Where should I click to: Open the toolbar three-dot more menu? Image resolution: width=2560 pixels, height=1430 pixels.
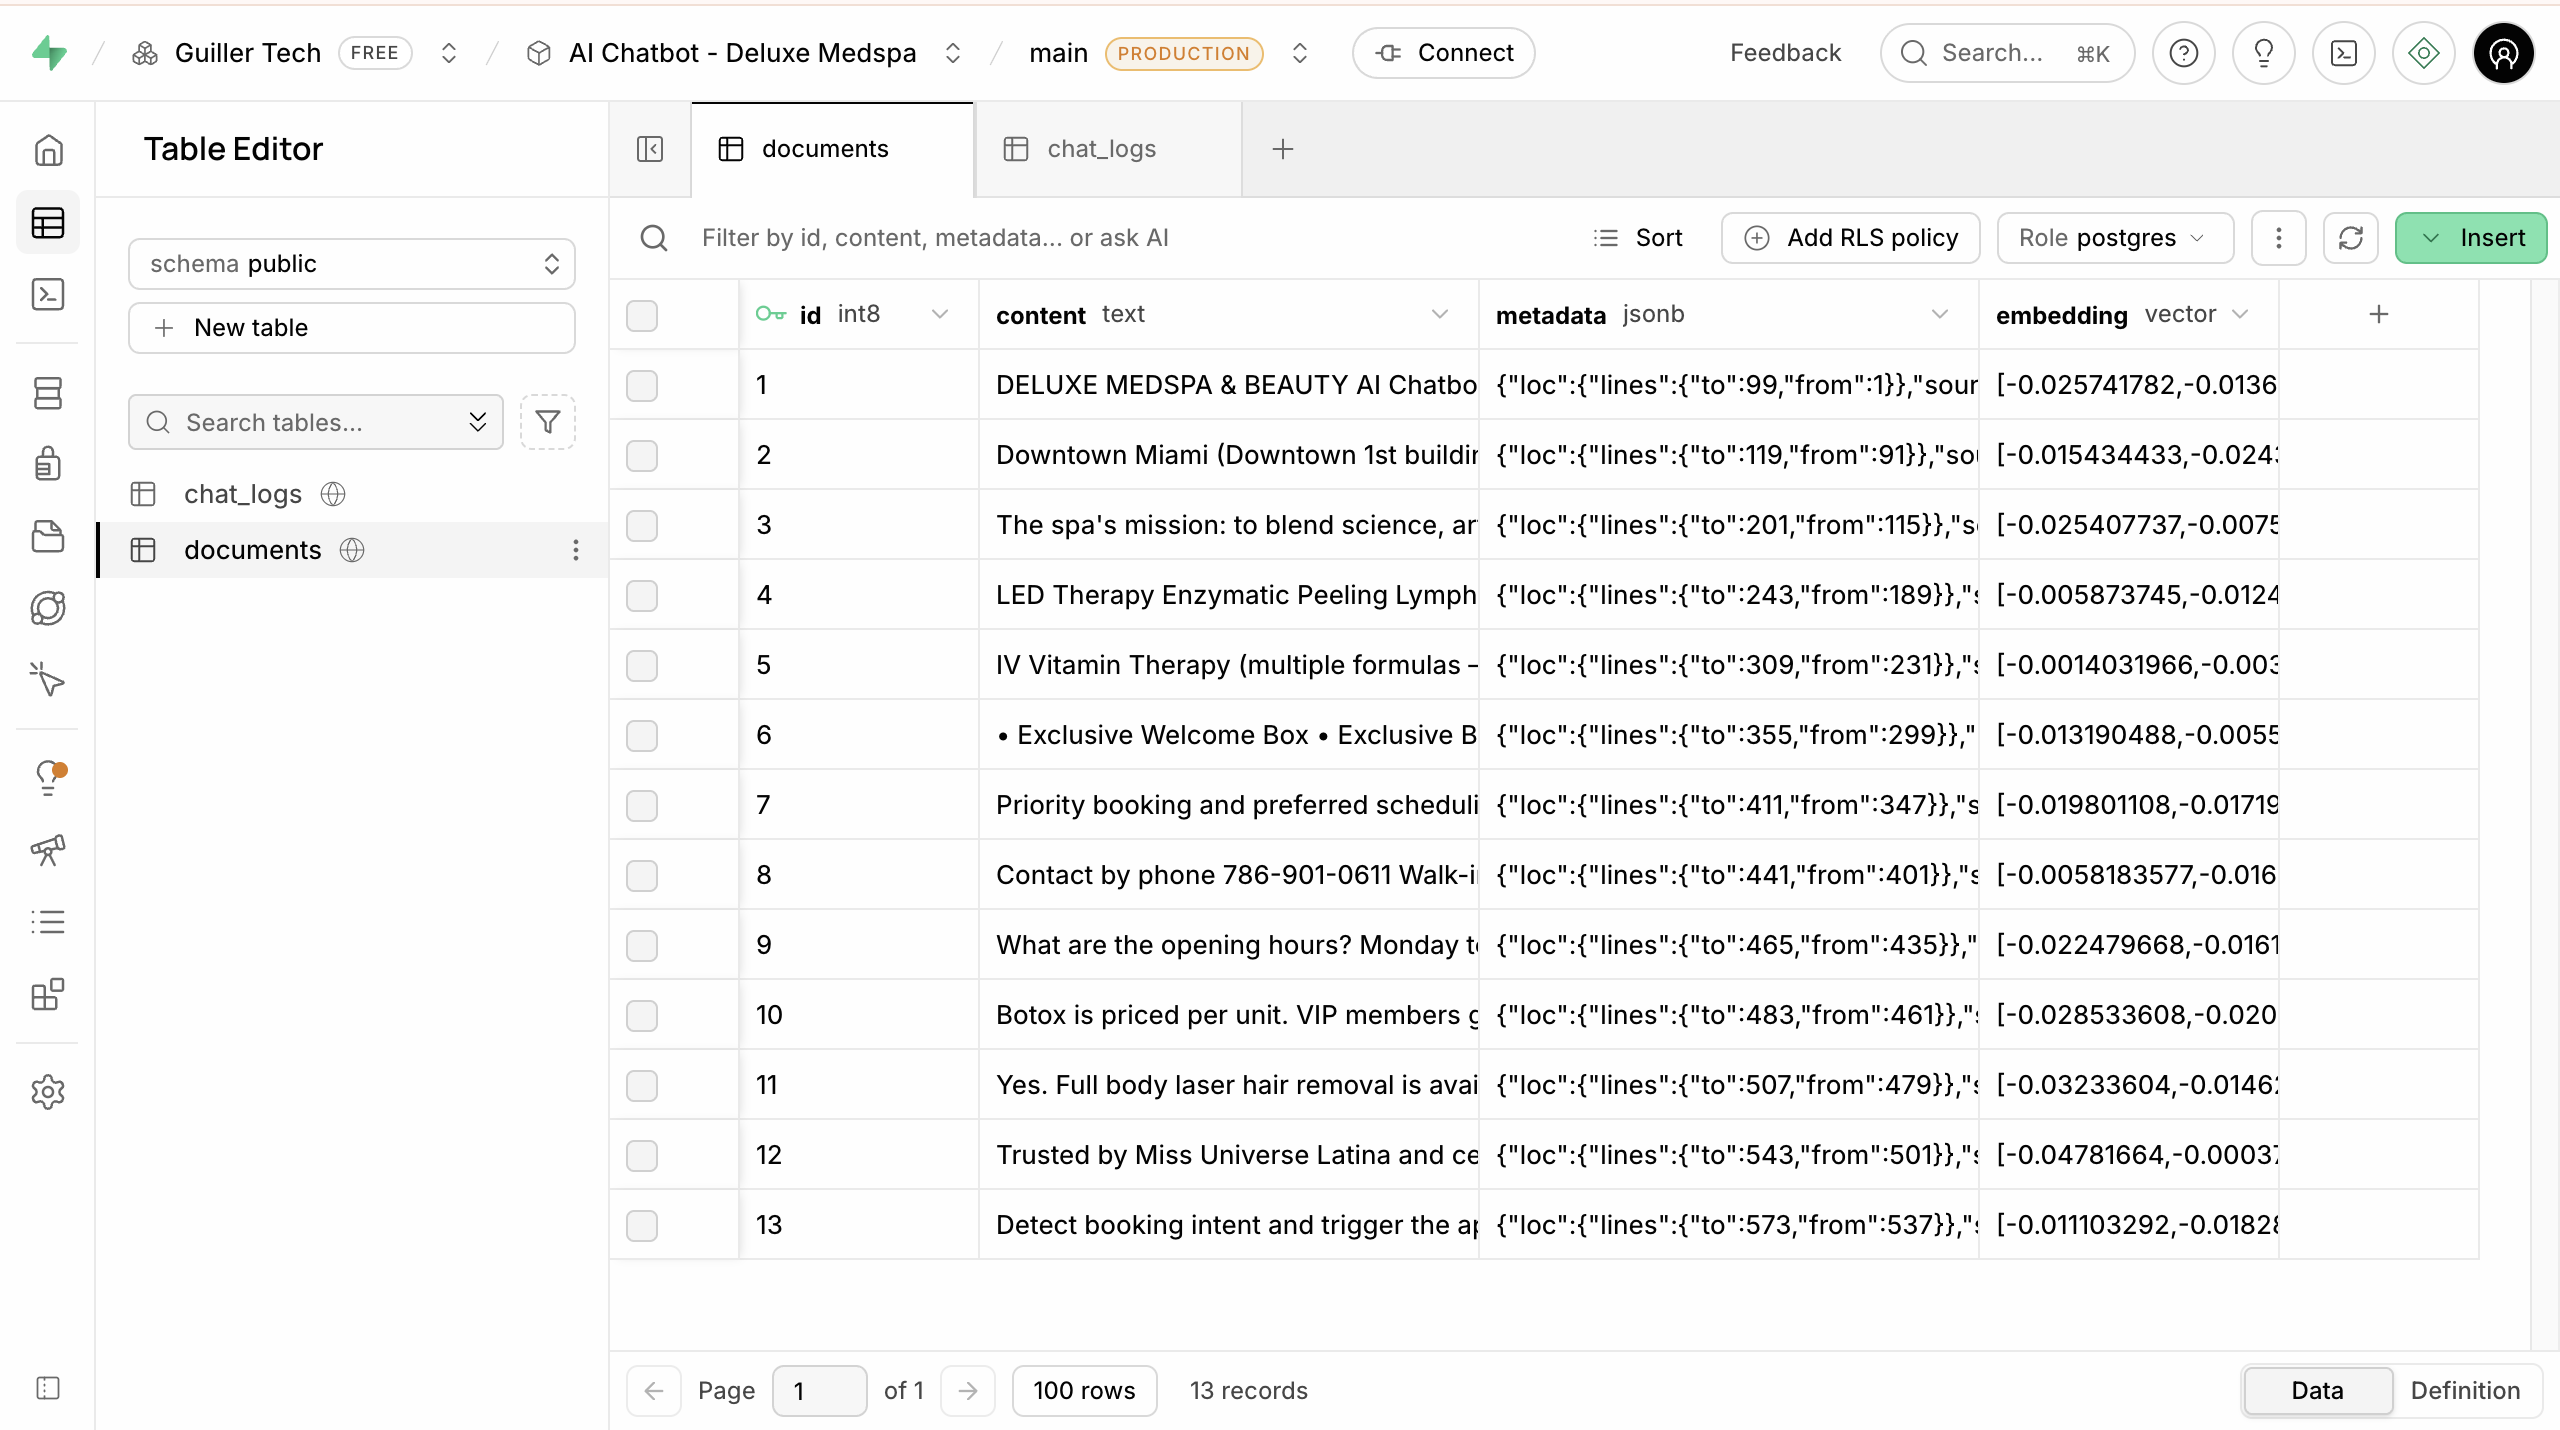(x=2279, y=238)
